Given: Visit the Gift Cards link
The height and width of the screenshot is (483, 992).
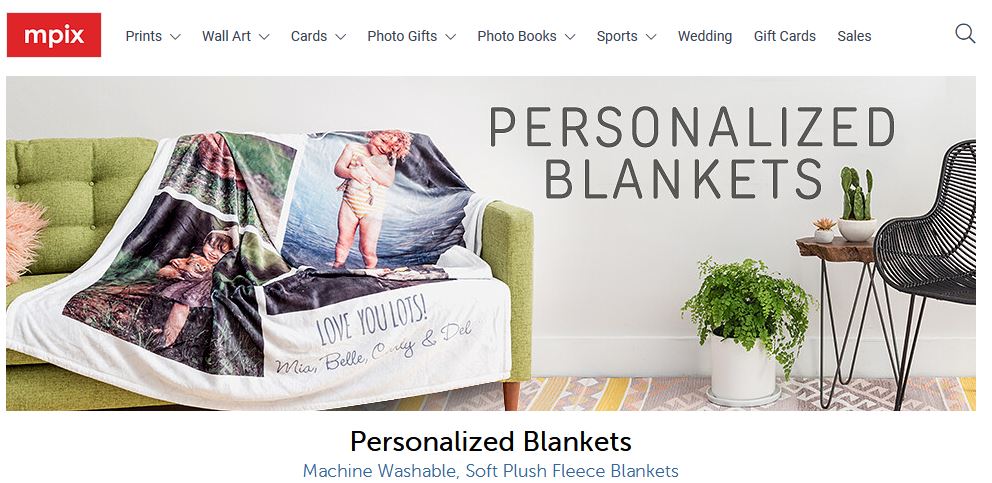Looking at the screenshot, I should pos(784,36).
